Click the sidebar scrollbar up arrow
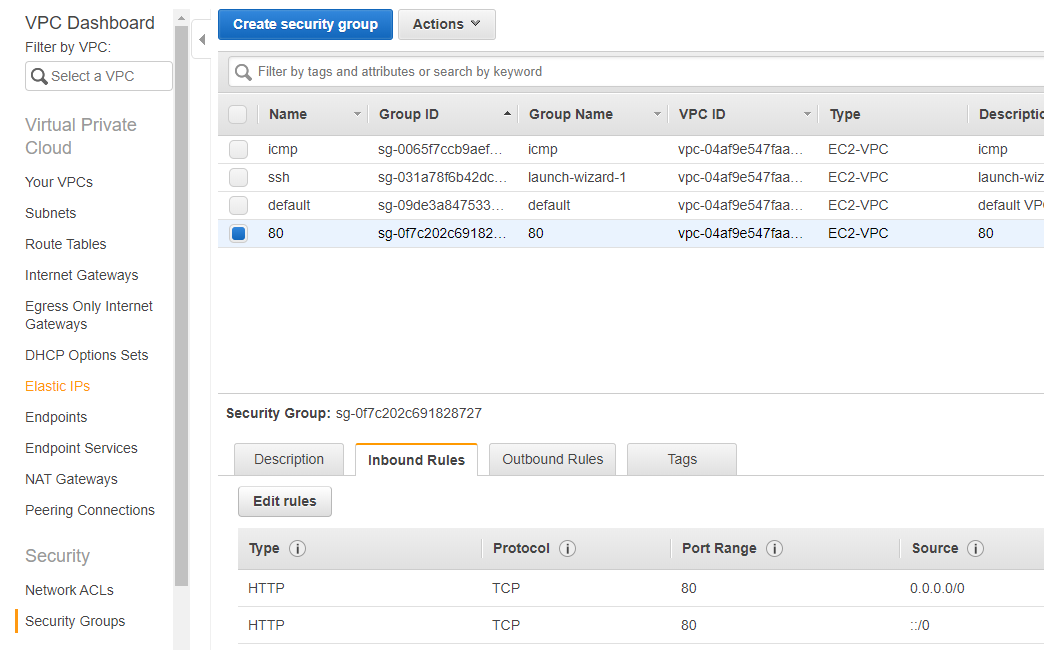1044x650 pixels. tap(181, 19)
